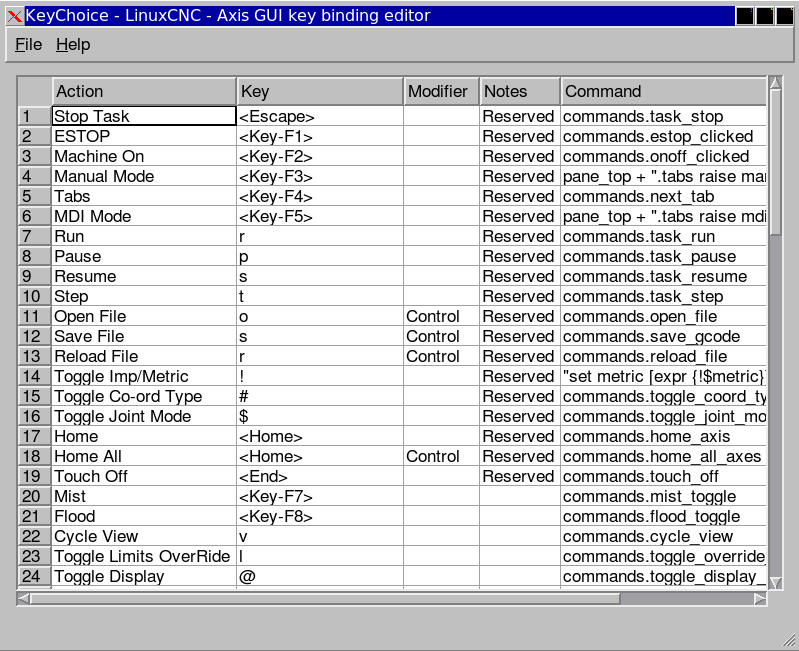Select the 'Toggle Limits OverRide' action cell
The height and width of the screenshot is (651, 799).
(144, 556)
